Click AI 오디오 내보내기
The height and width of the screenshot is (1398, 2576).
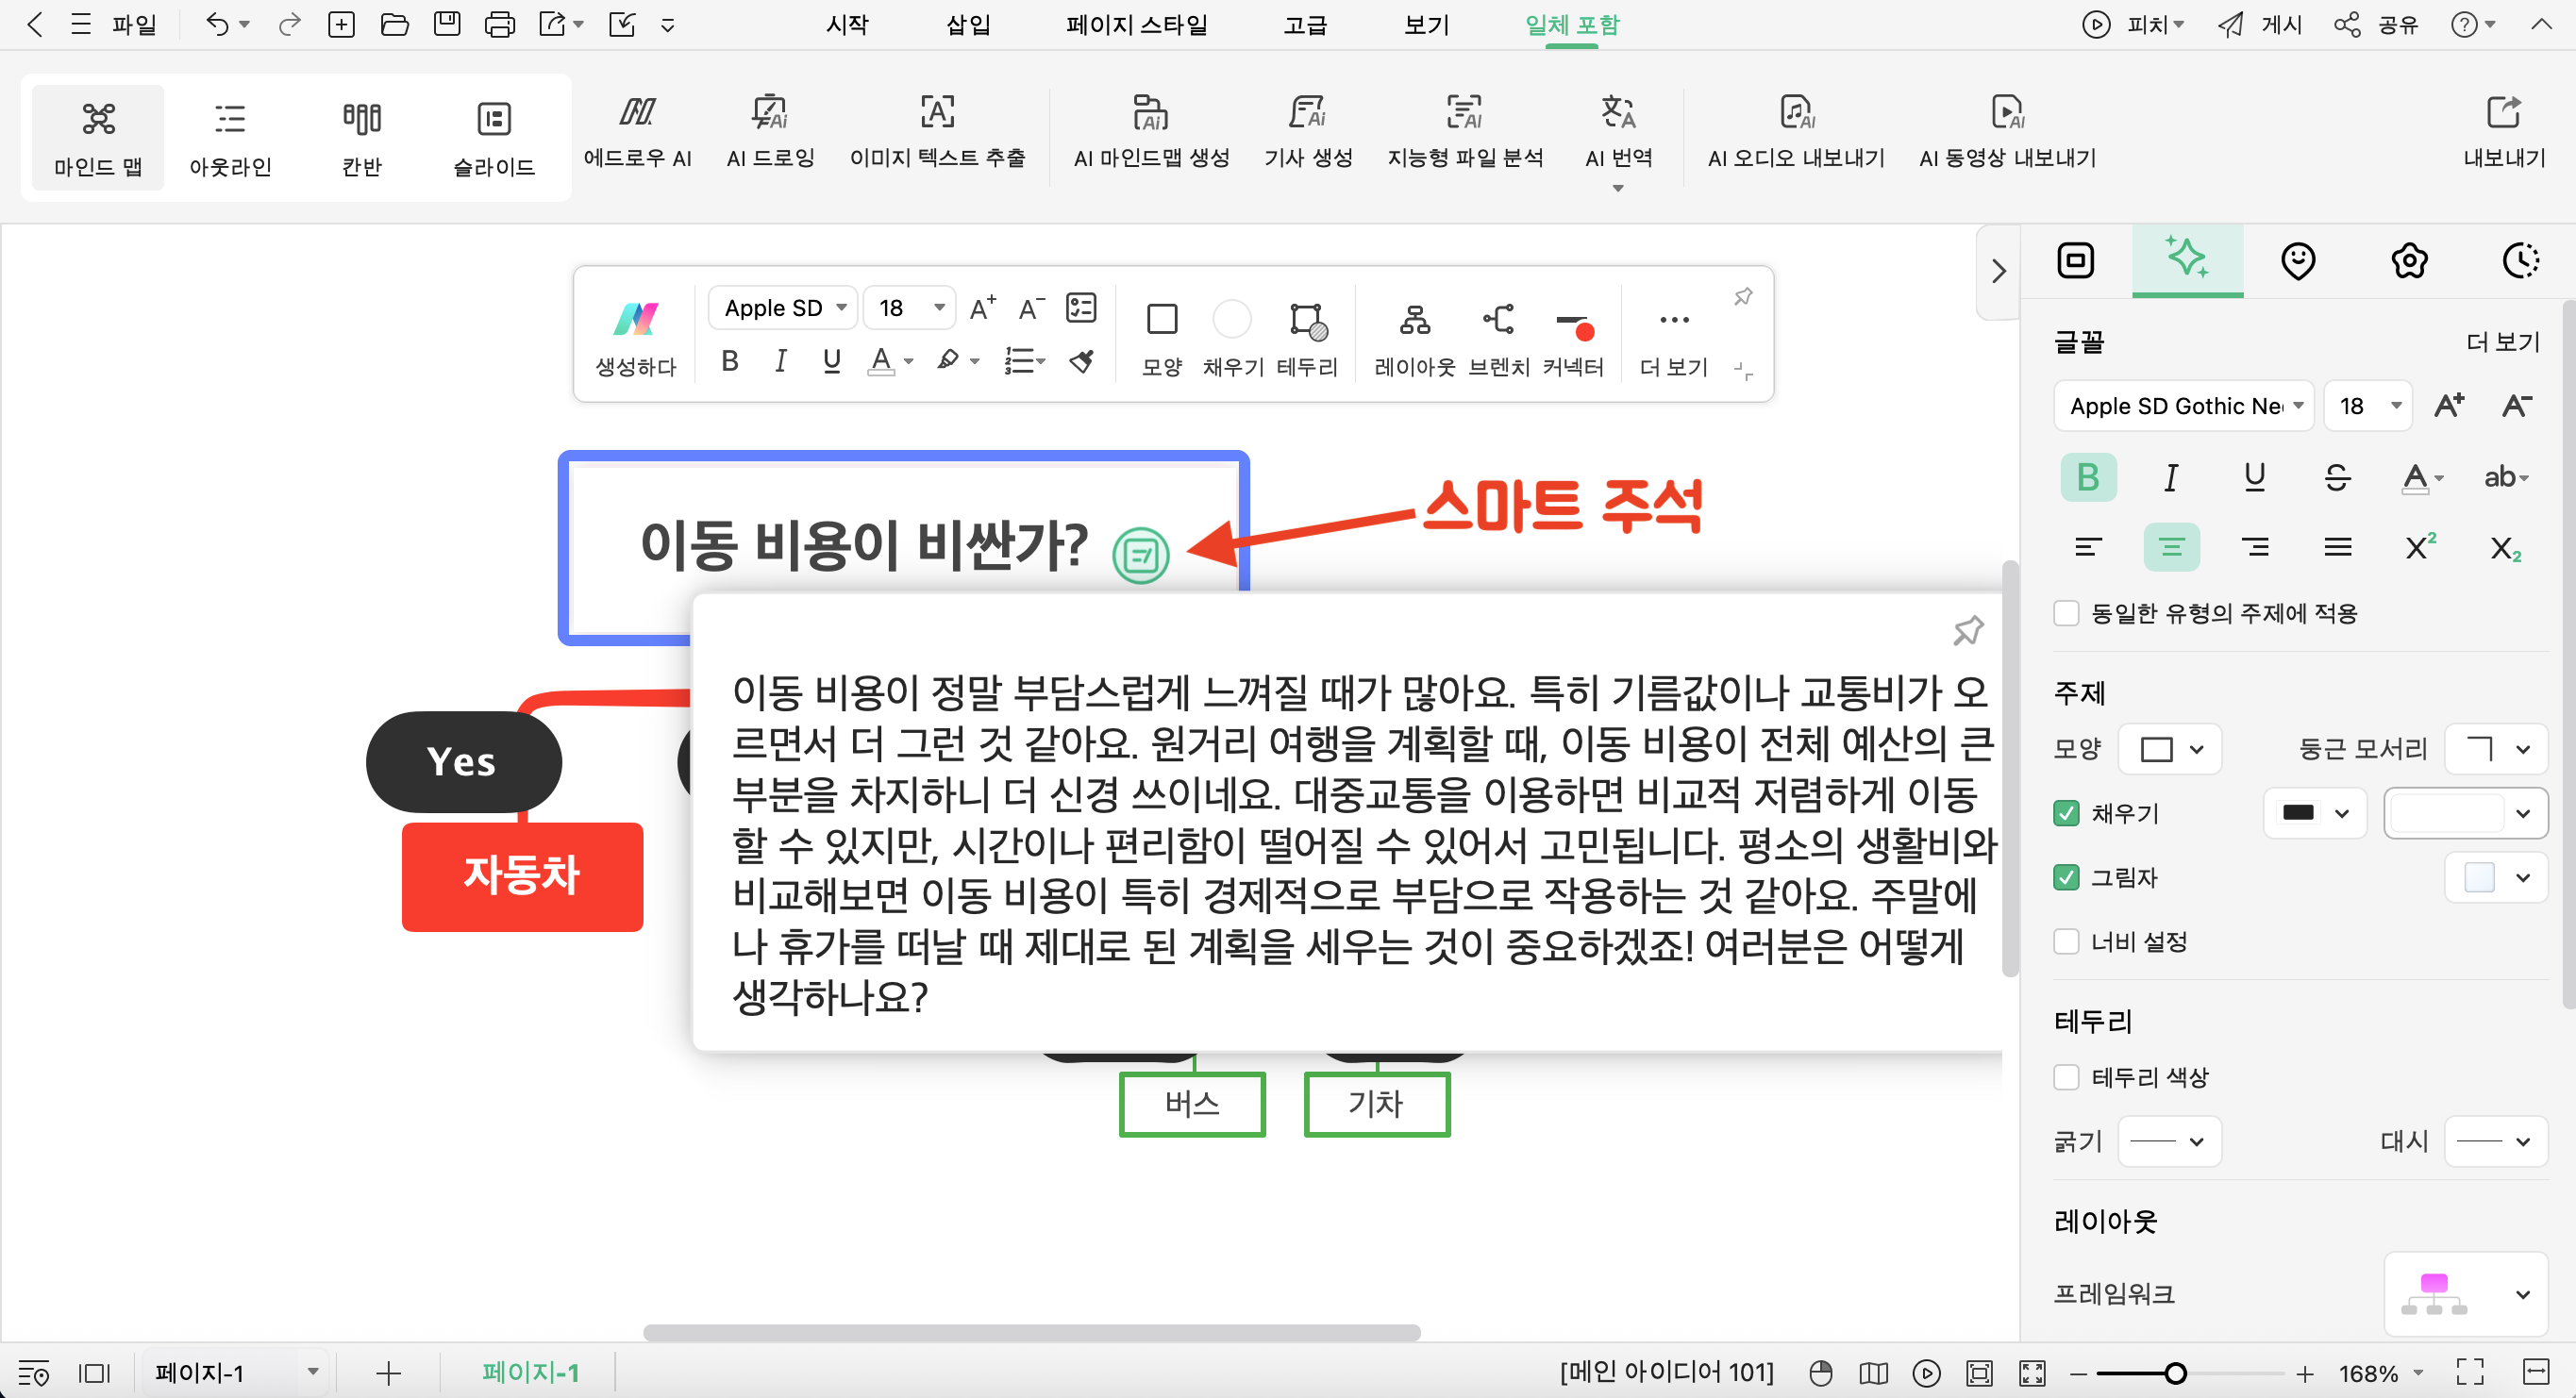coord(1795,131)
